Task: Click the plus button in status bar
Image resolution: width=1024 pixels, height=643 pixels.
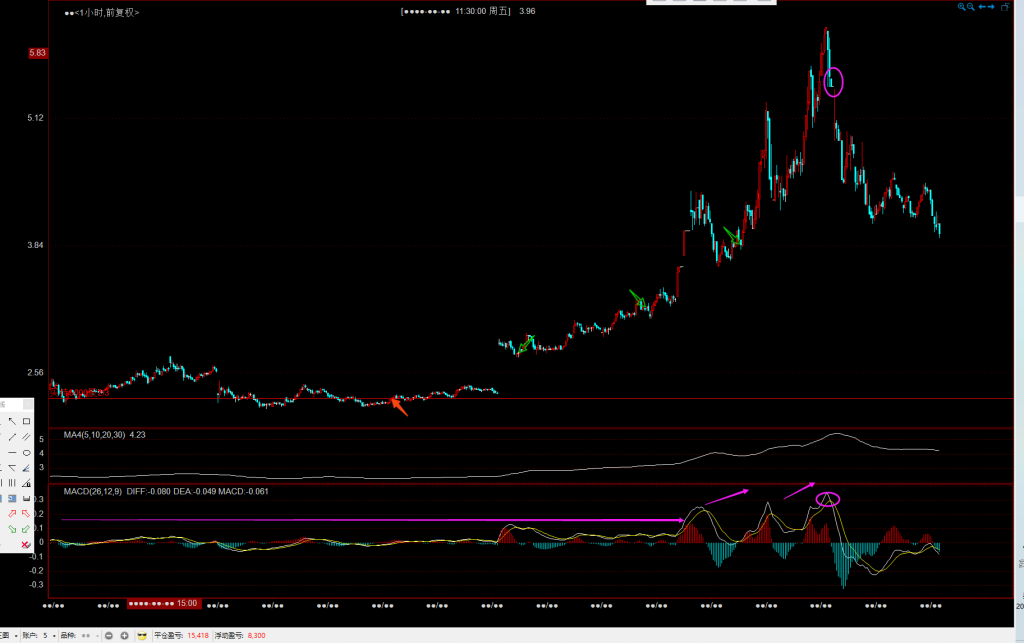Action: click(x=124, y=635)
